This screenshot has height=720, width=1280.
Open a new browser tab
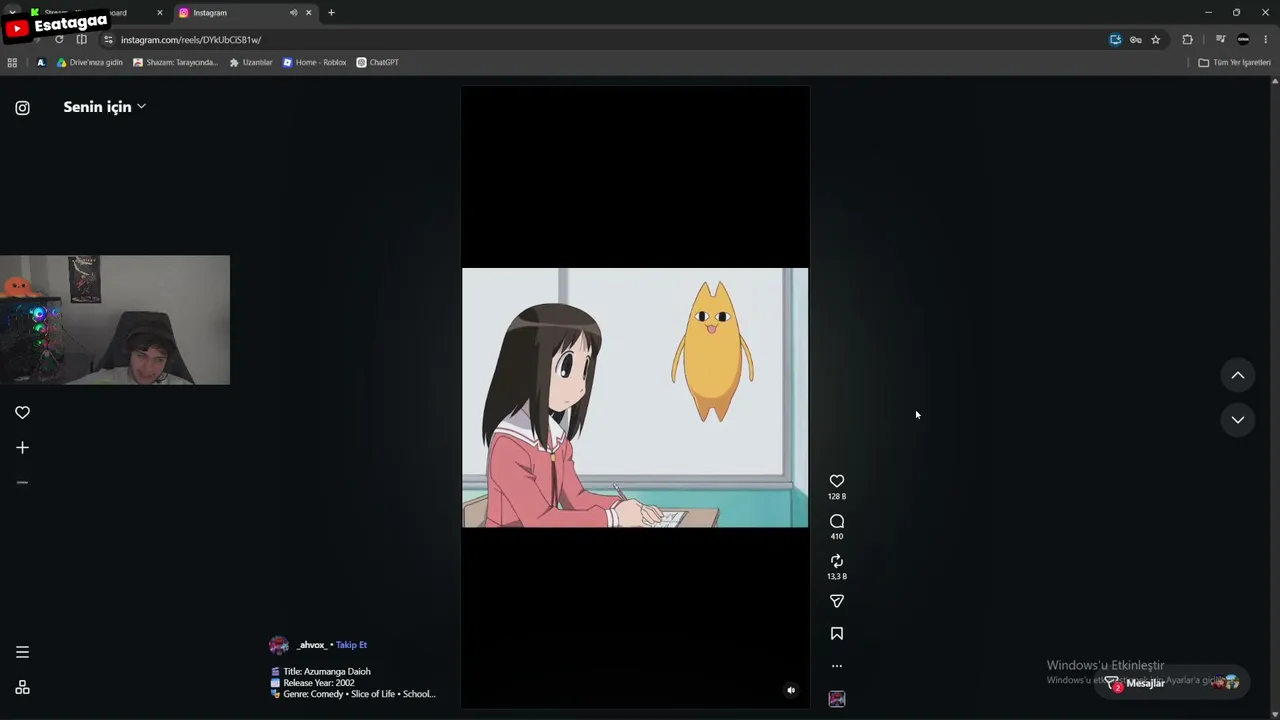point(331,13)
